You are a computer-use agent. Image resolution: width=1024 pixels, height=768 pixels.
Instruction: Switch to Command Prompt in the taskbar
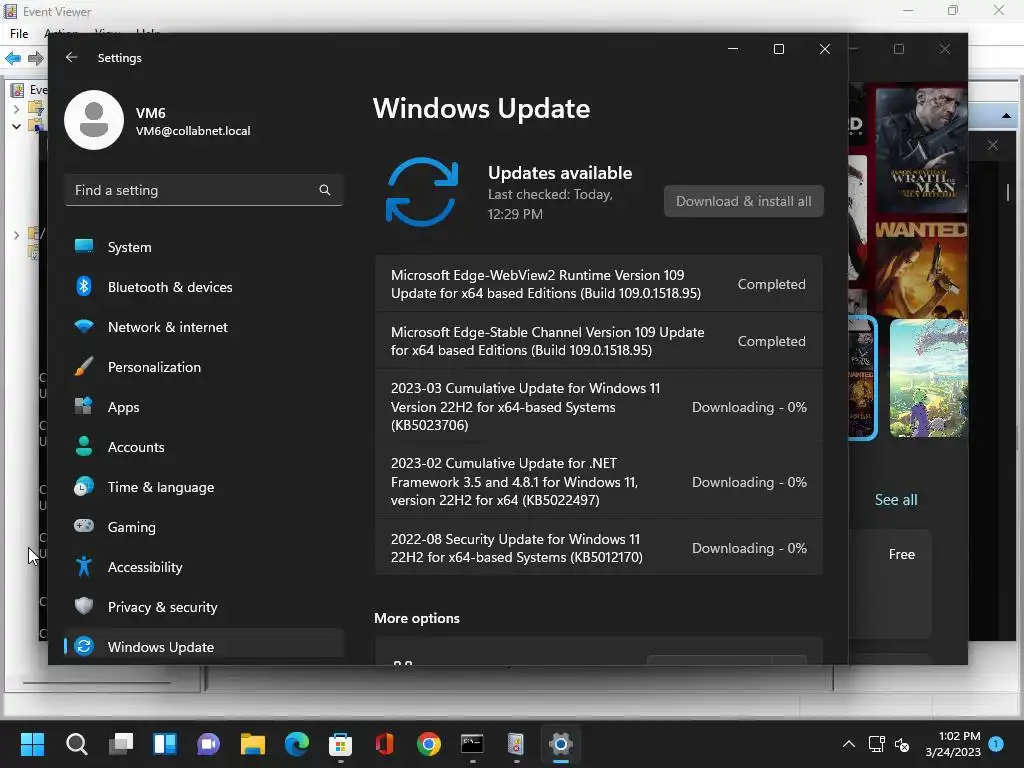472,744
